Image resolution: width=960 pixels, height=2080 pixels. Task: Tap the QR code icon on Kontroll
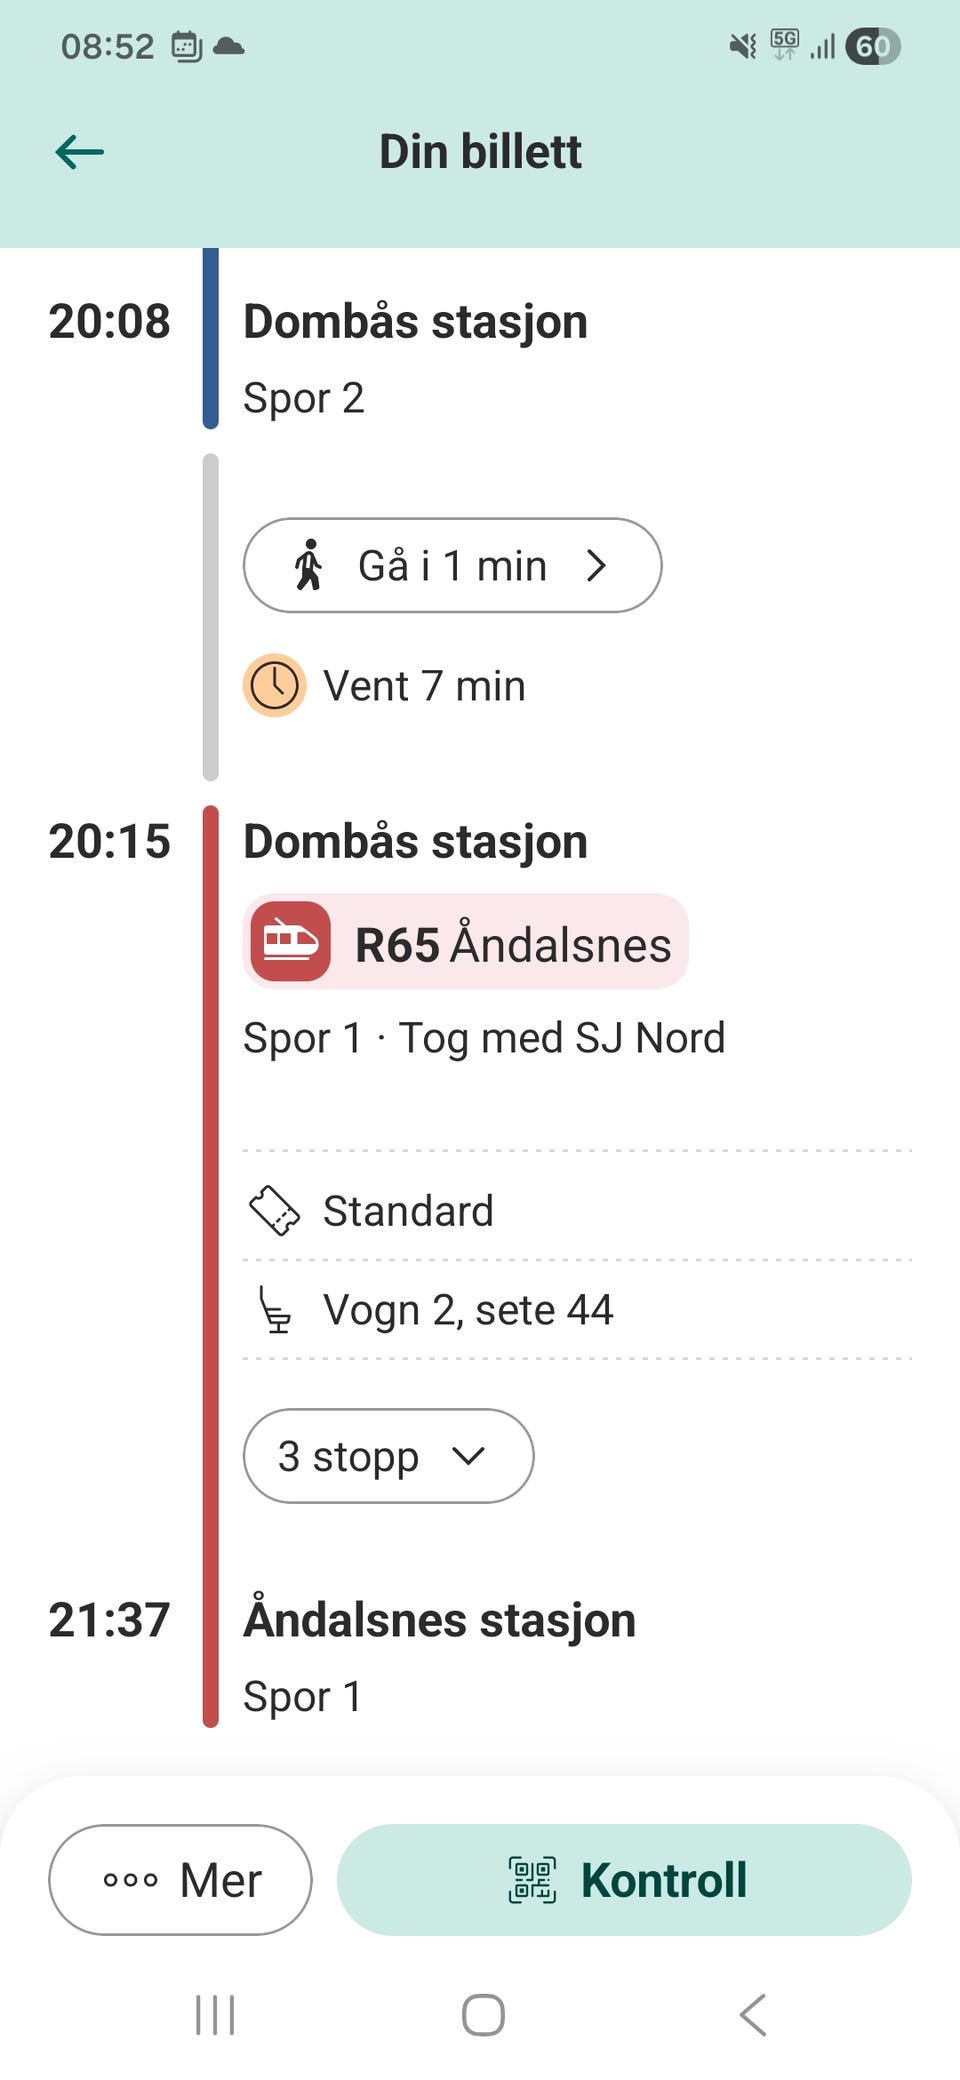[532, 1880]
